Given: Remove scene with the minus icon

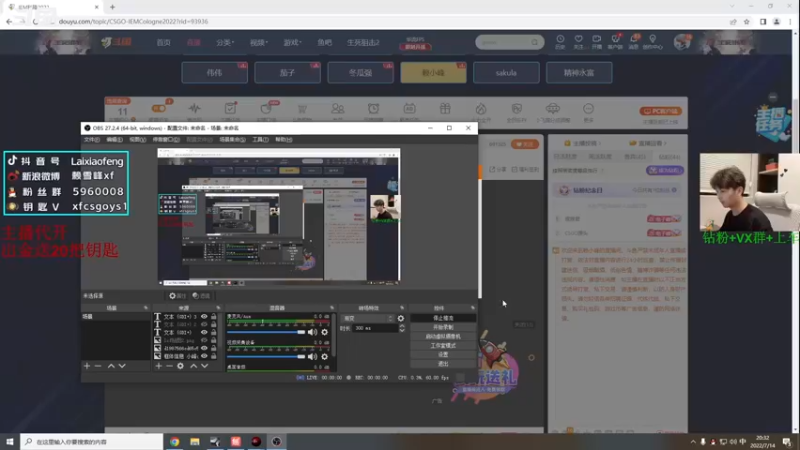Looking at the screenshot, I should coord(98,366).
